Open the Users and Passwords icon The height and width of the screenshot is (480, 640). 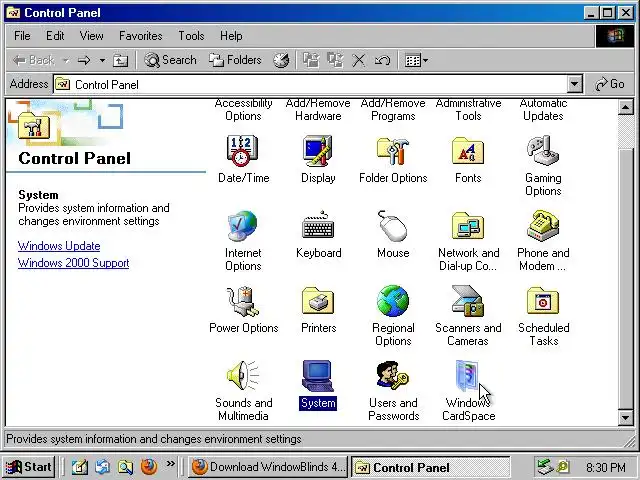click(x=393, y=376)
